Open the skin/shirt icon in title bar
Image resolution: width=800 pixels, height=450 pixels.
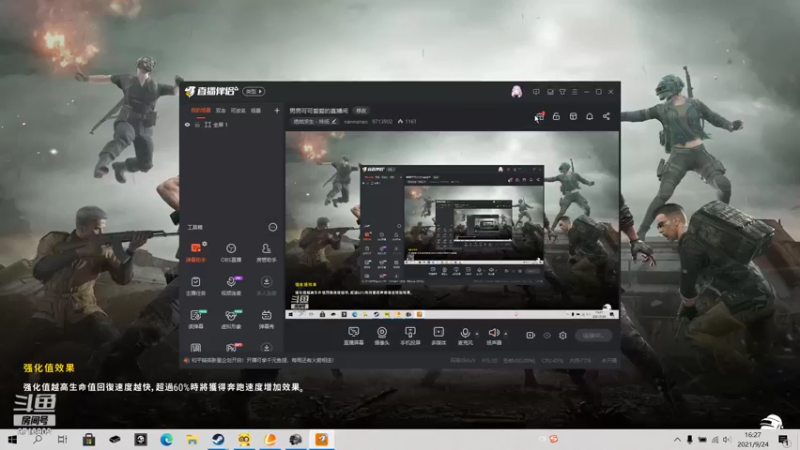point(562,92)
